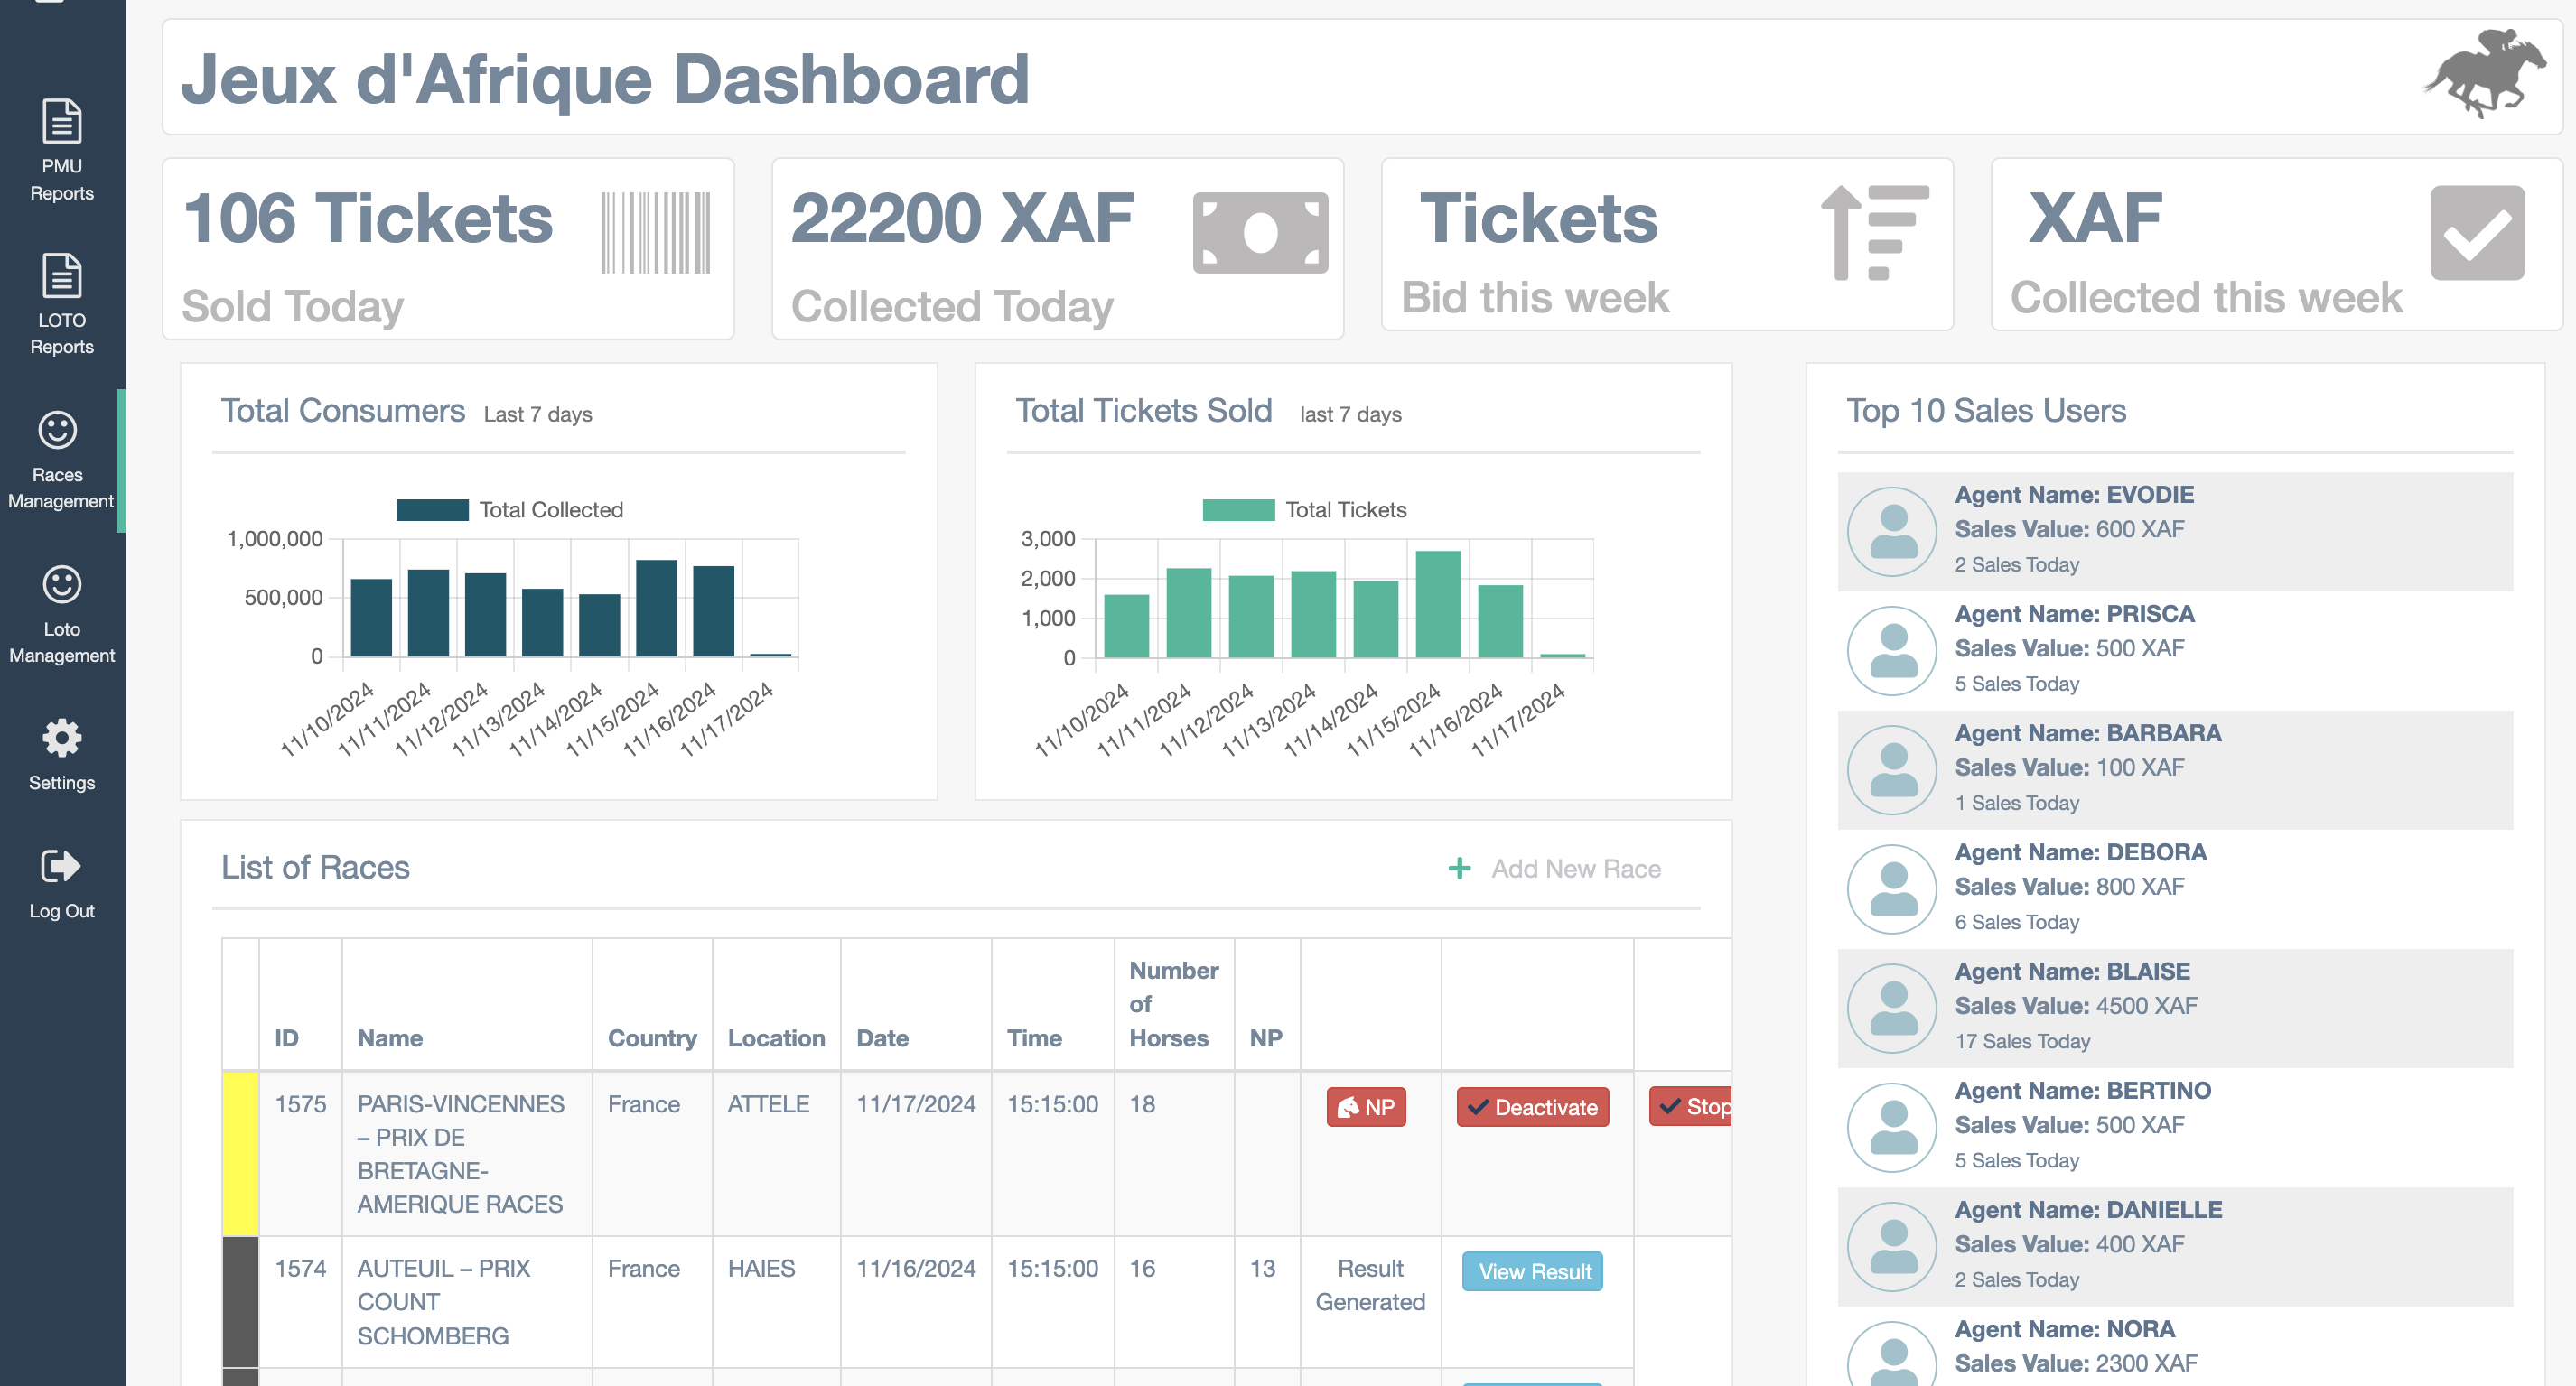Image resolution: width=2576 pixels, height=1386 pixels.
Task: Click the banknote icon on Collected Today
Action: [1259, 233]
